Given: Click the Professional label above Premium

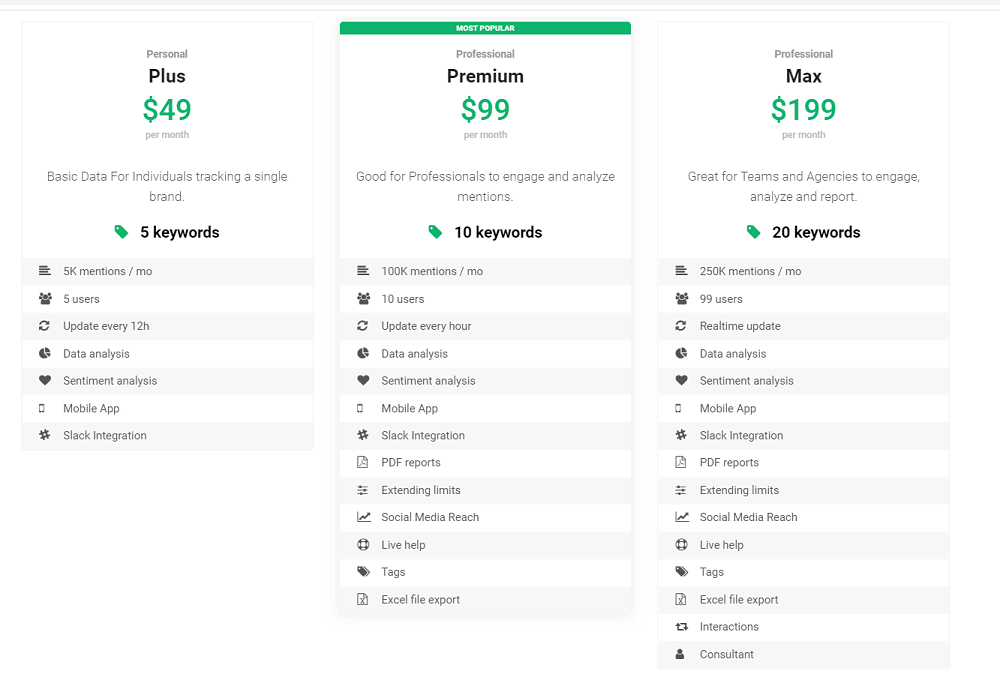Looking at the screenshot, I should point(485,54).
